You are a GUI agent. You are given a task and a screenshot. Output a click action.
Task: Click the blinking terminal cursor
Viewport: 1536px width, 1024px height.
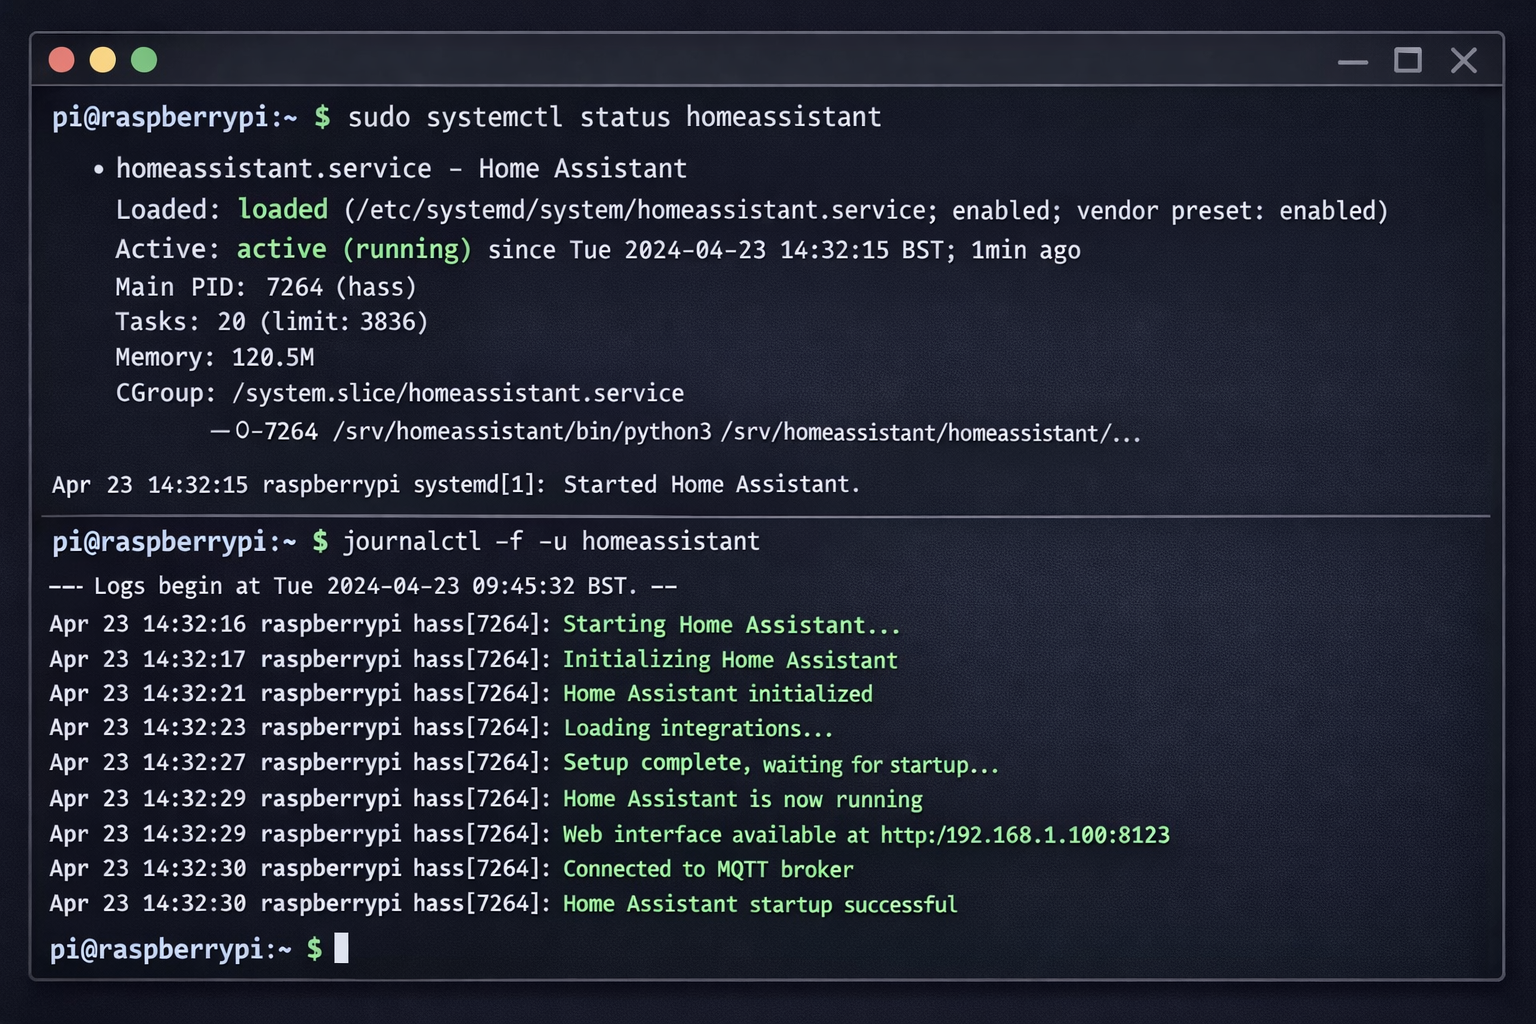pos(343,948)
